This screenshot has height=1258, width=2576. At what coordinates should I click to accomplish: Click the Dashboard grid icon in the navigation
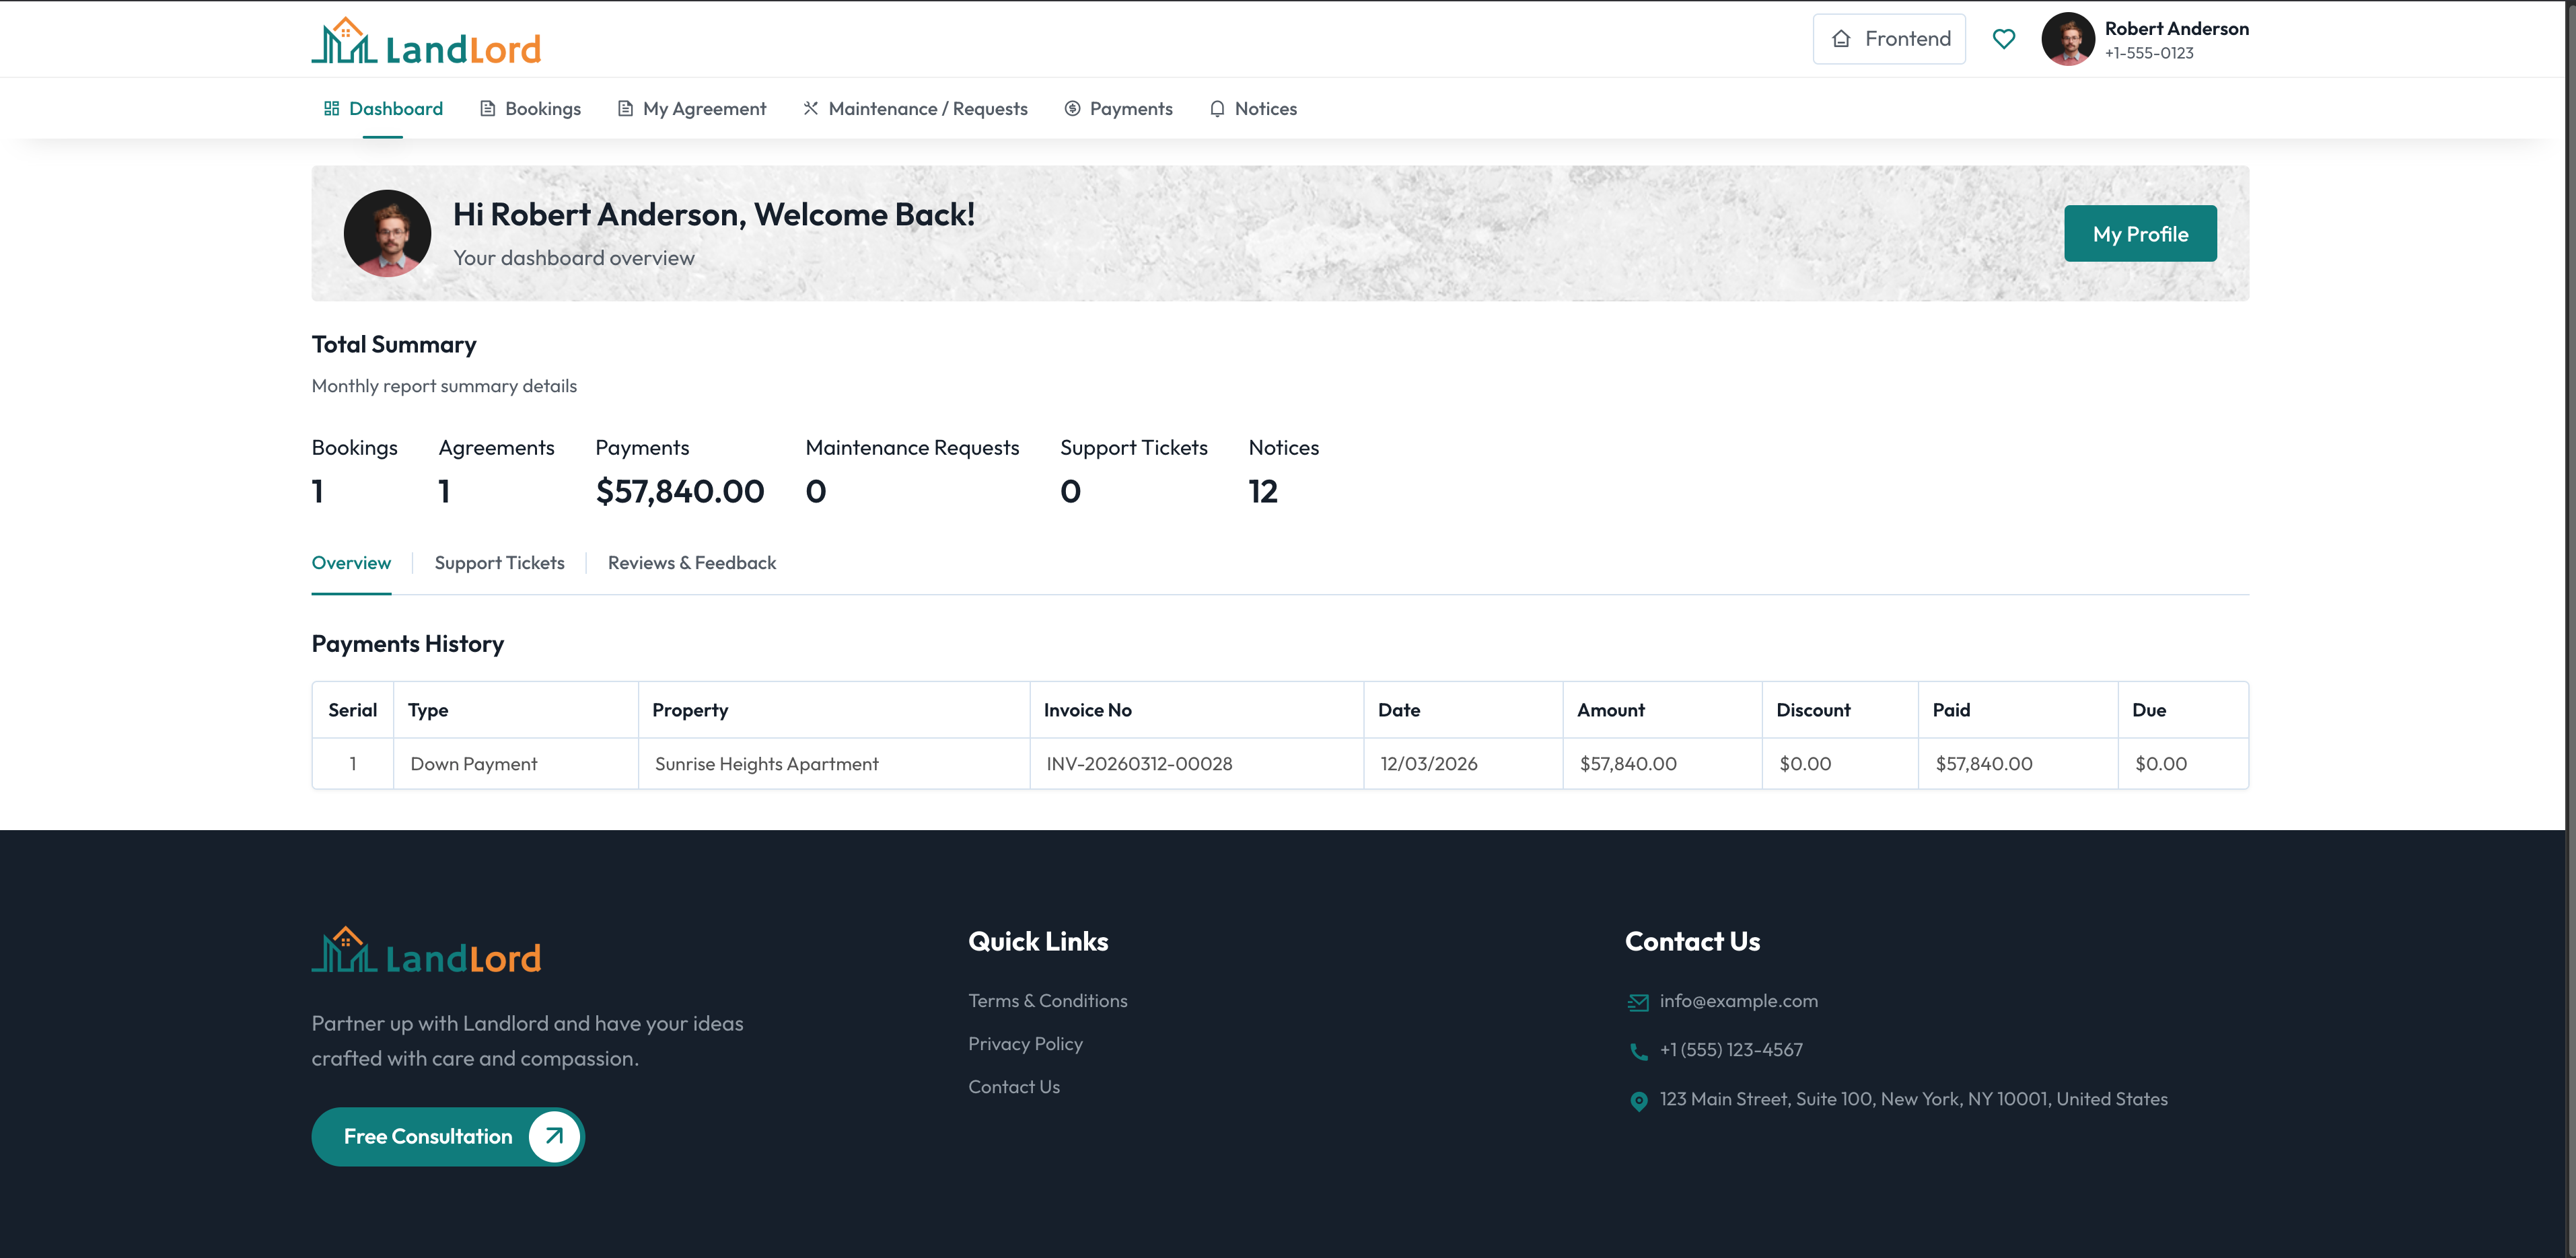click(332, 108)
